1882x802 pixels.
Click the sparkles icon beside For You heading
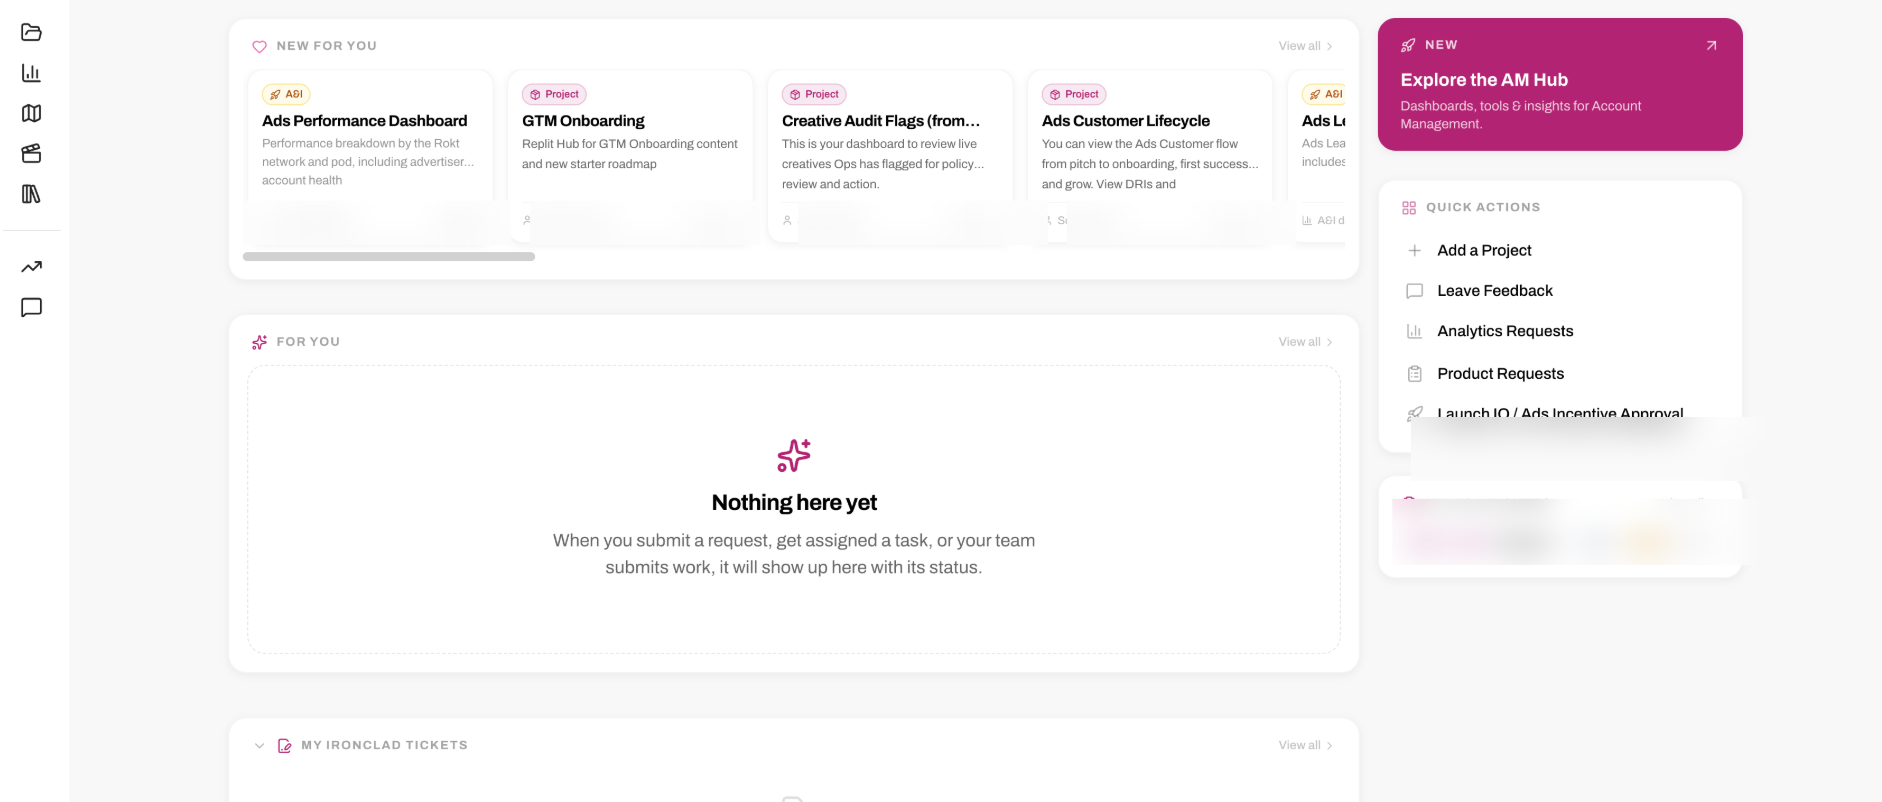[x=259, y=342]
